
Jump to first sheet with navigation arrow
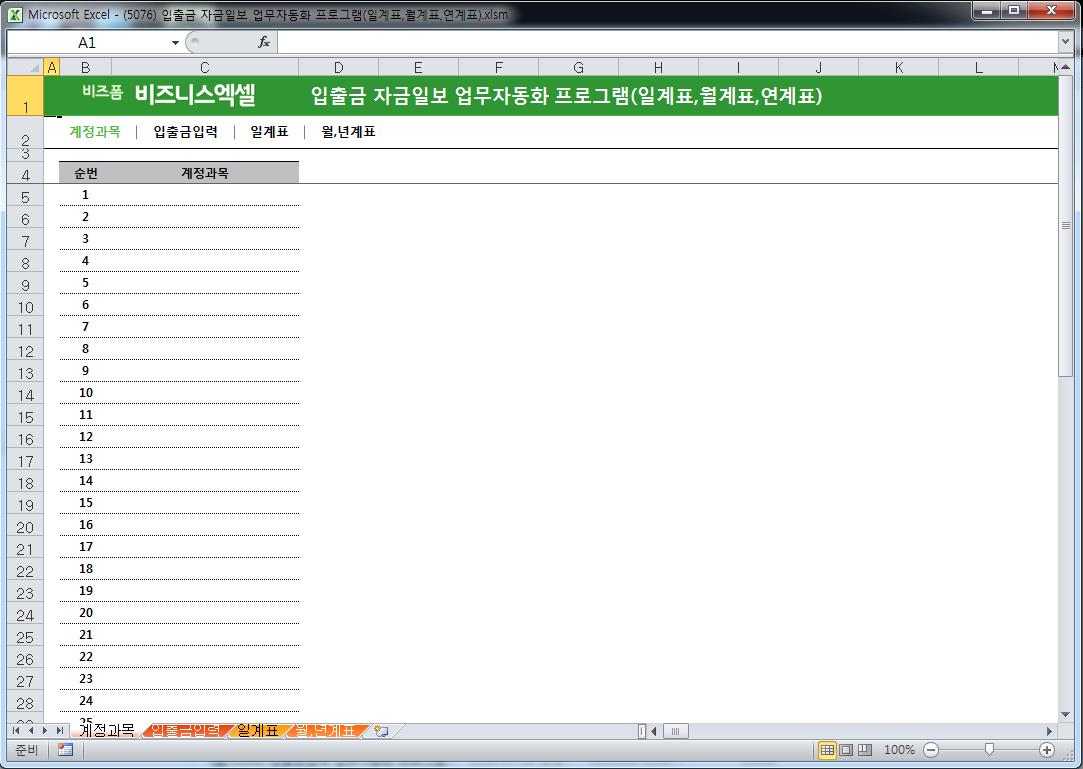[x=16, y=730]
